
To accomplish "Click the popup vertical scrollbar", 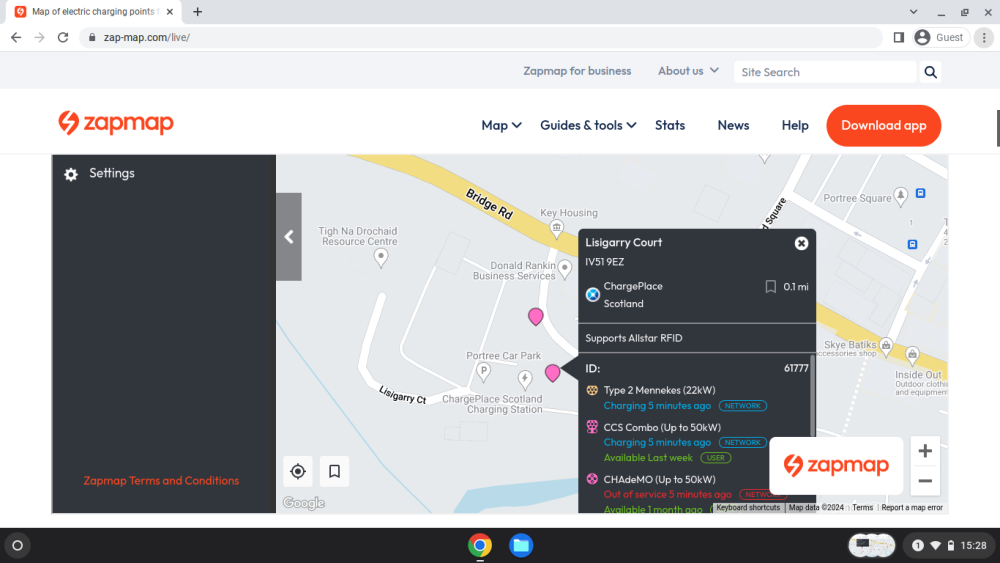I will (812, 397).
